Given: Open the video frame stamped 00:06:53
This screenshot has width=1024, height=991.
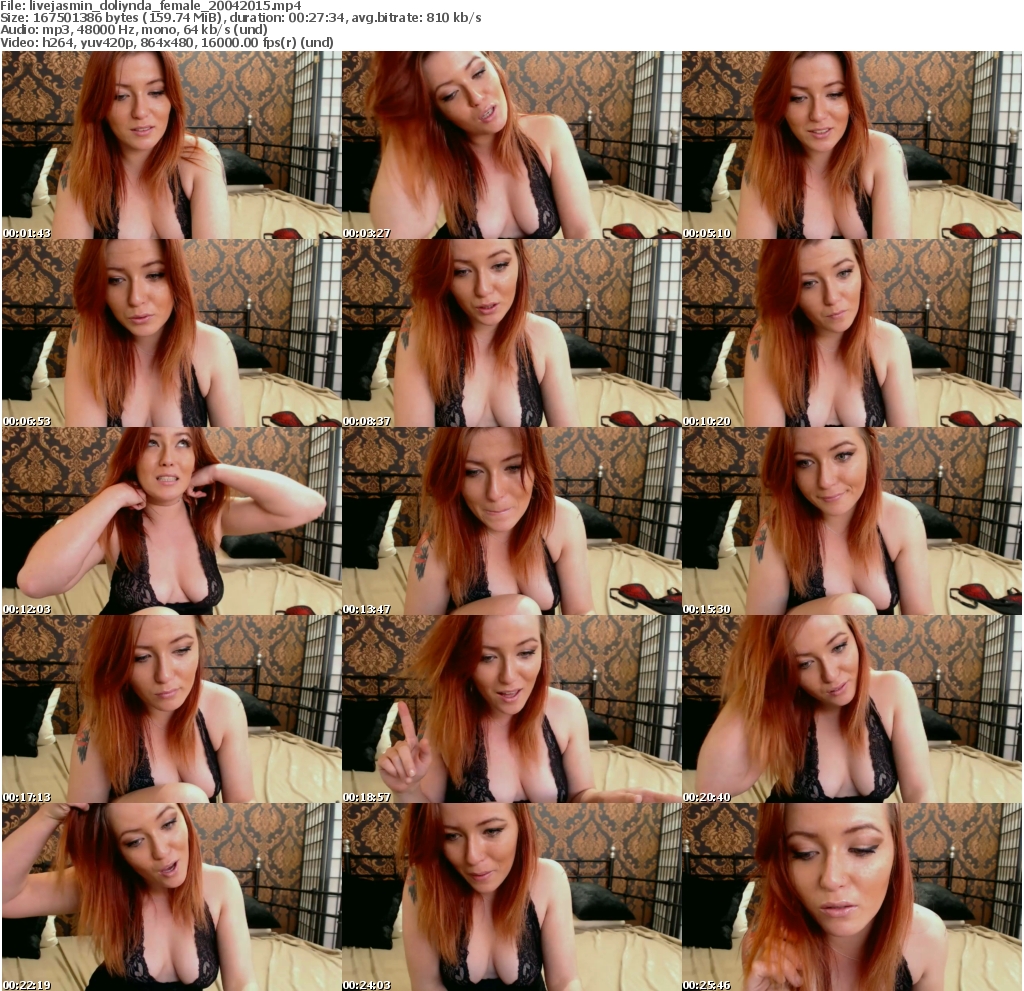Looking at the screenshot, I should pyautogui.click(x=171, y=333).
